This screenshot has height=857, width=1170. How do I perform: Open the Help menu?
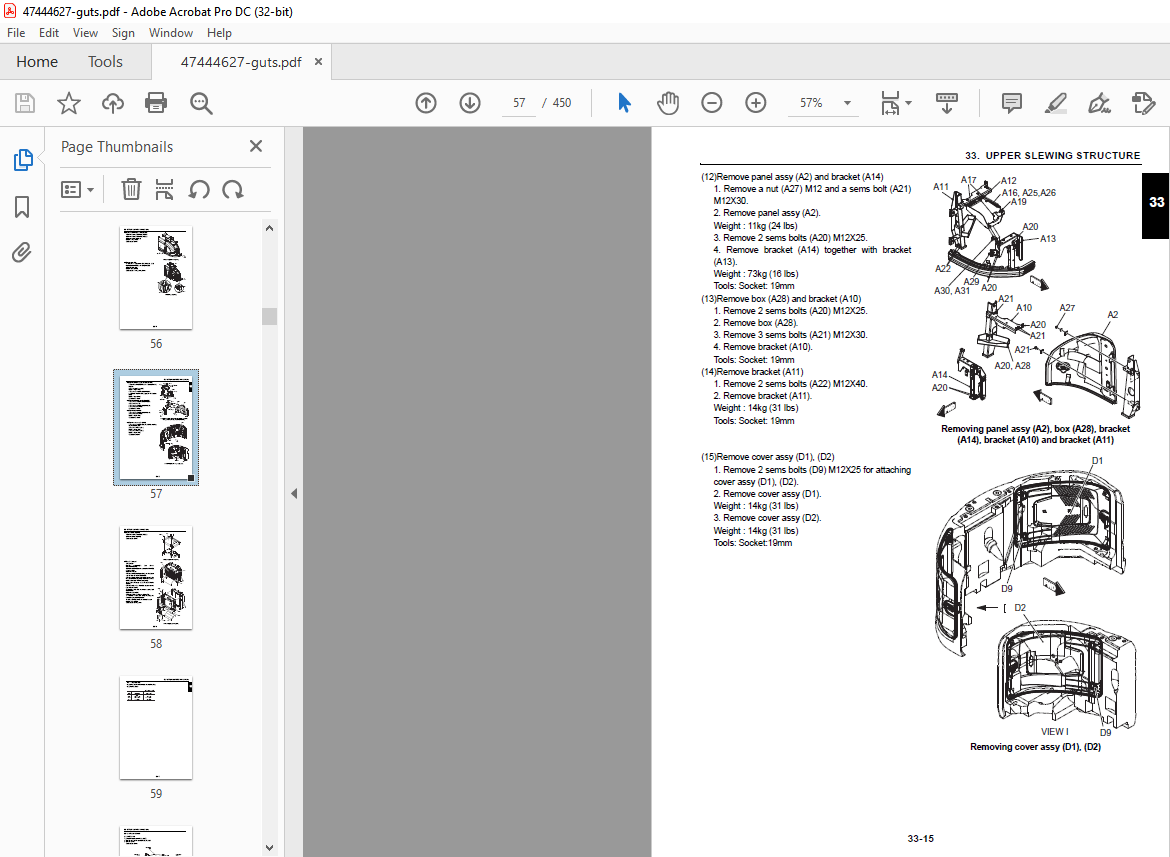click(219, 33)
